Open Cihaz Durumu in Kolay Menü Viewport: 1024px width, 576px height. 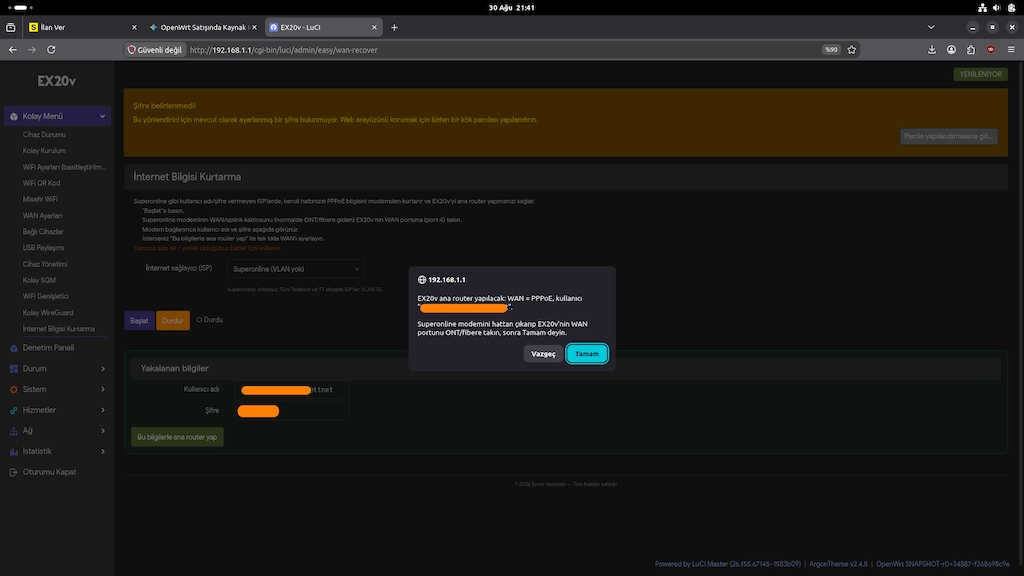[x=44, y=135]
